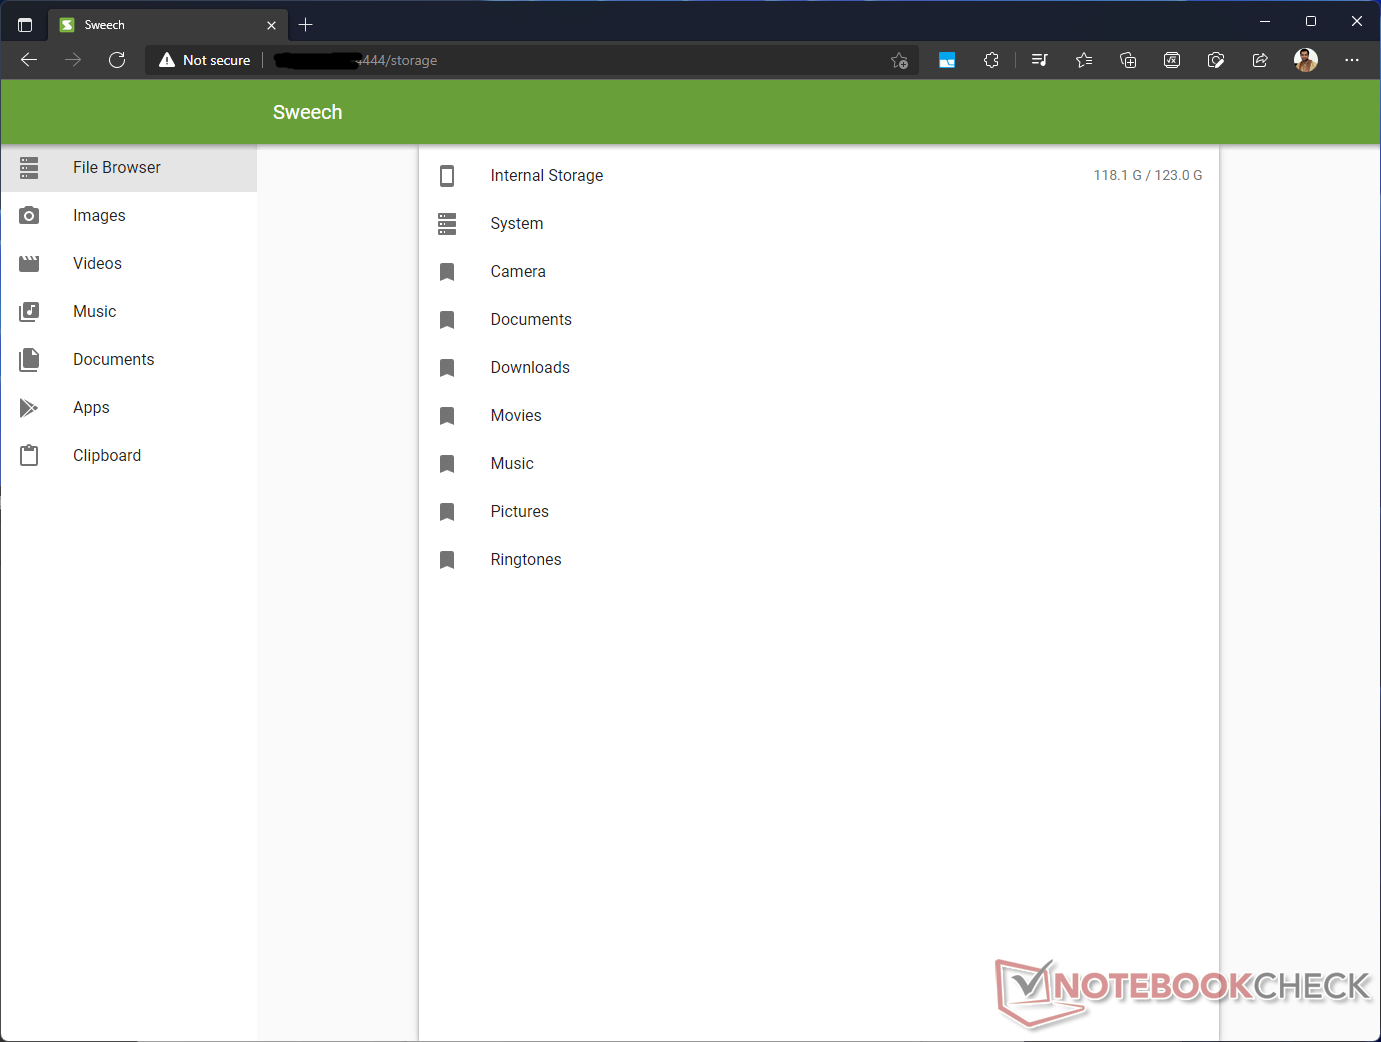Open the tab actions menu icon
This screenshot has width=1381, height=1042.
point(25,25)
